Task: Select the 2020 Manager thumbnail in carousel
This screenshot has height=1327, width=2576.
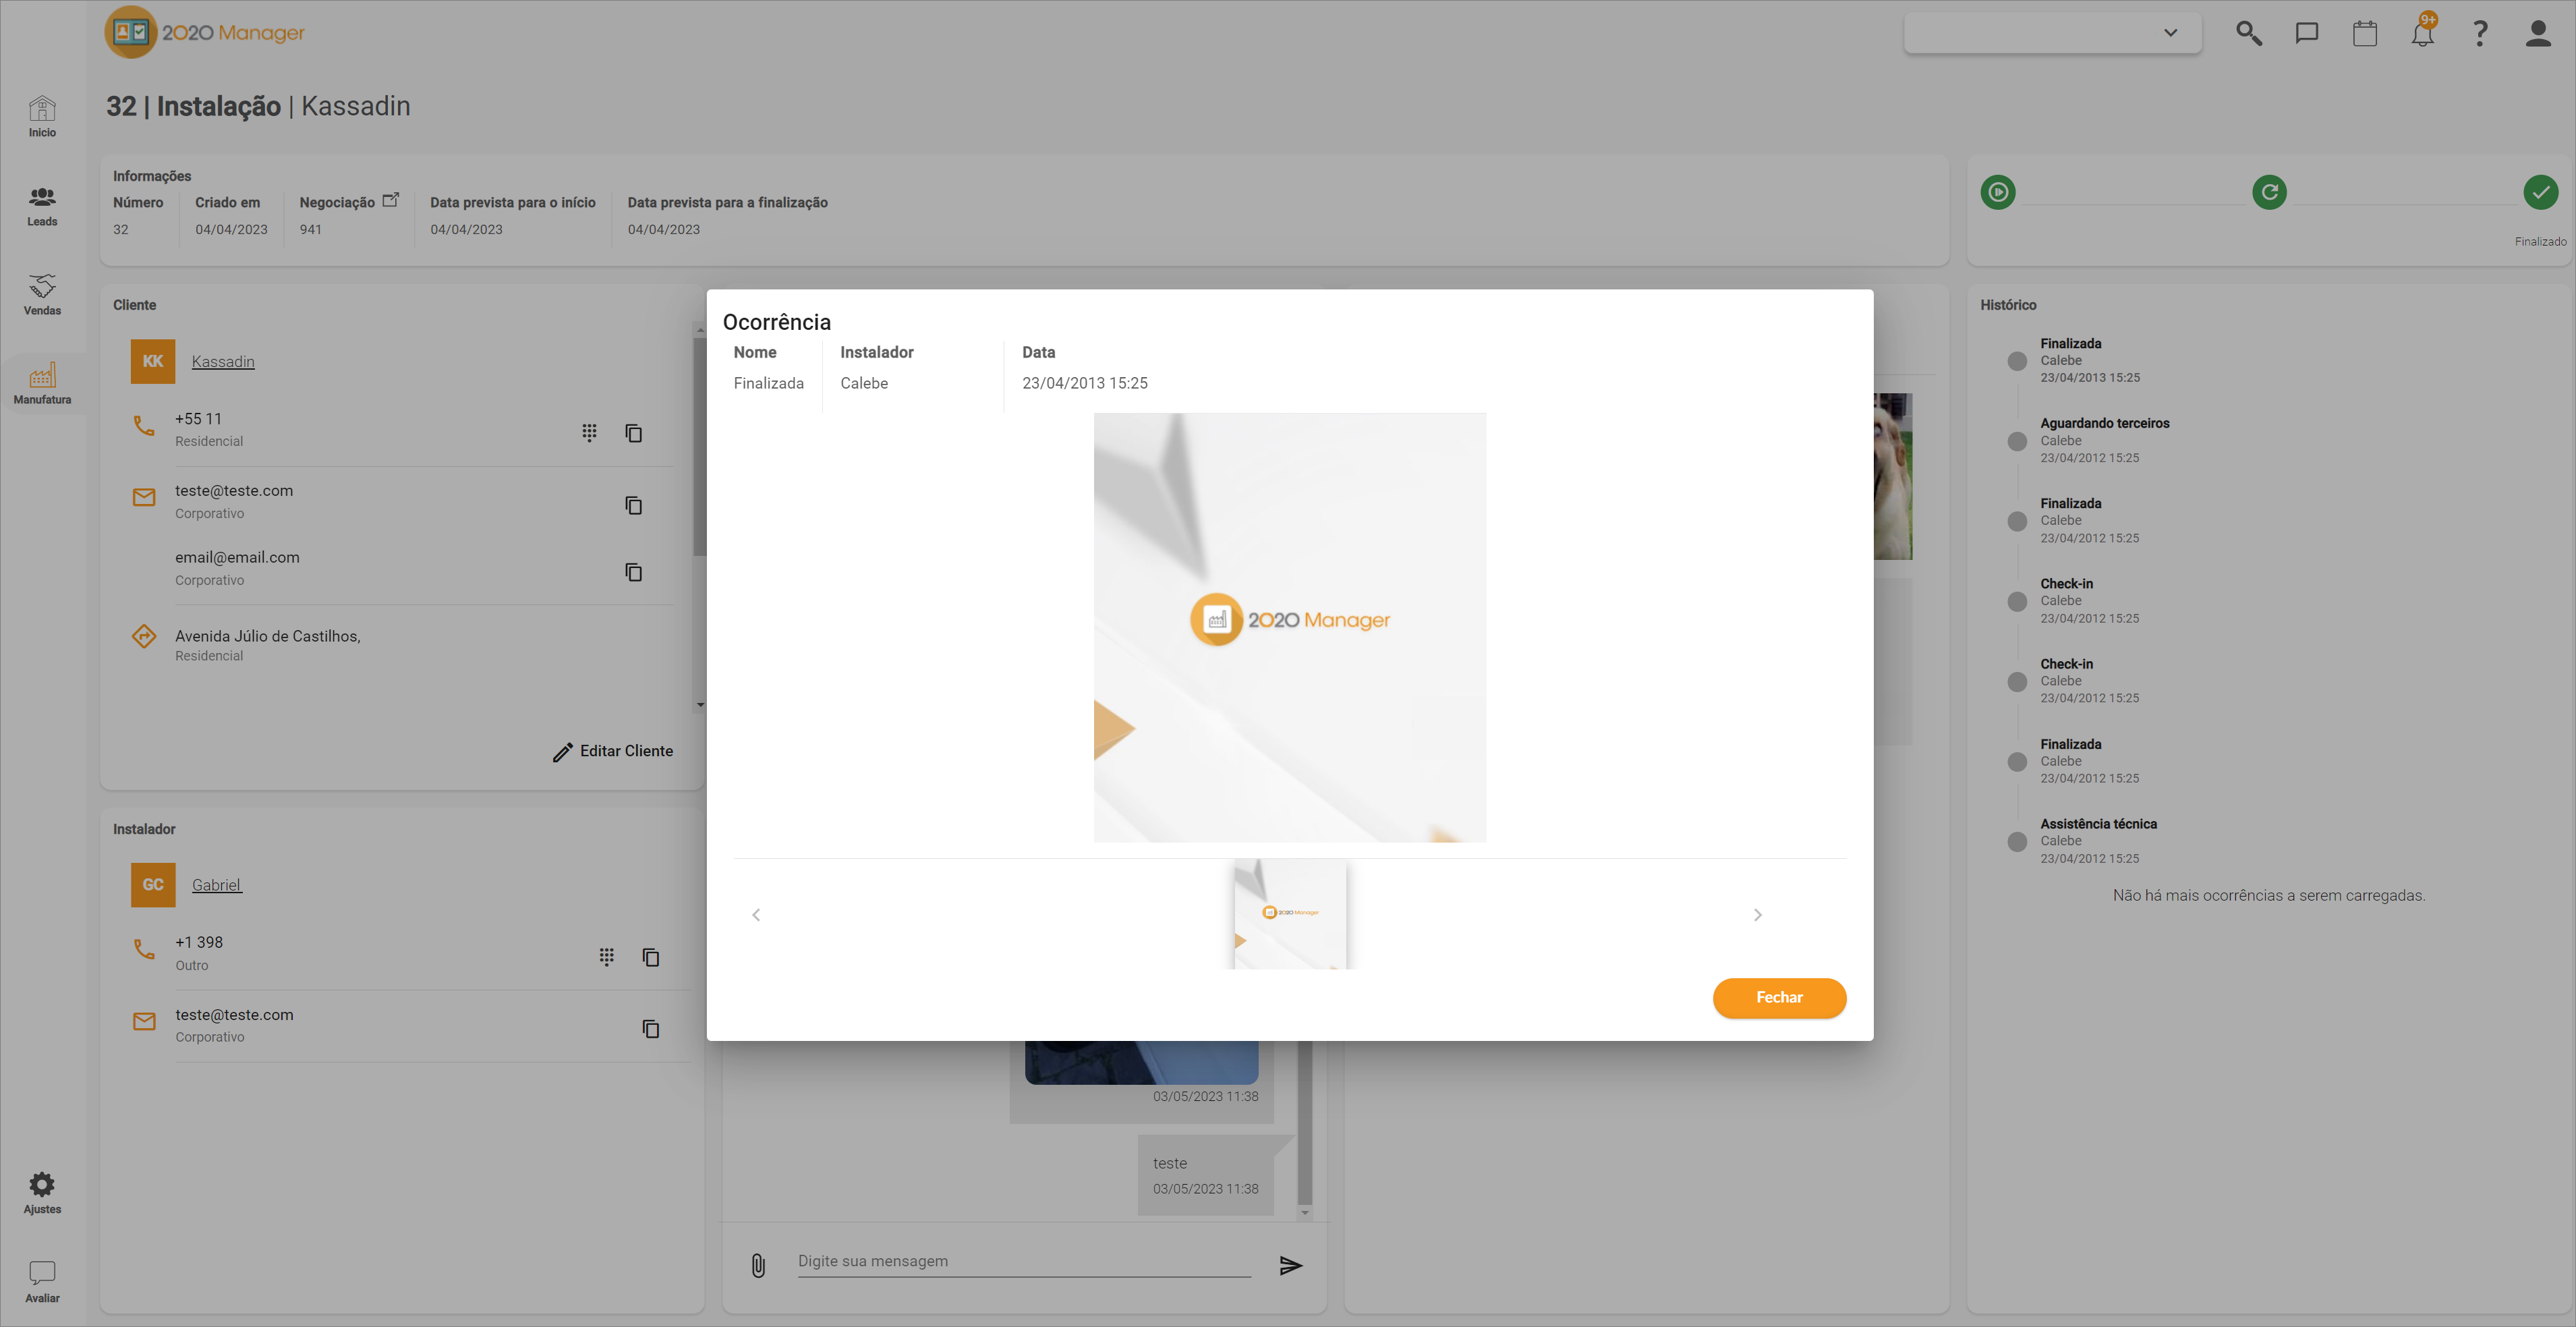Action: point(1290,914)
